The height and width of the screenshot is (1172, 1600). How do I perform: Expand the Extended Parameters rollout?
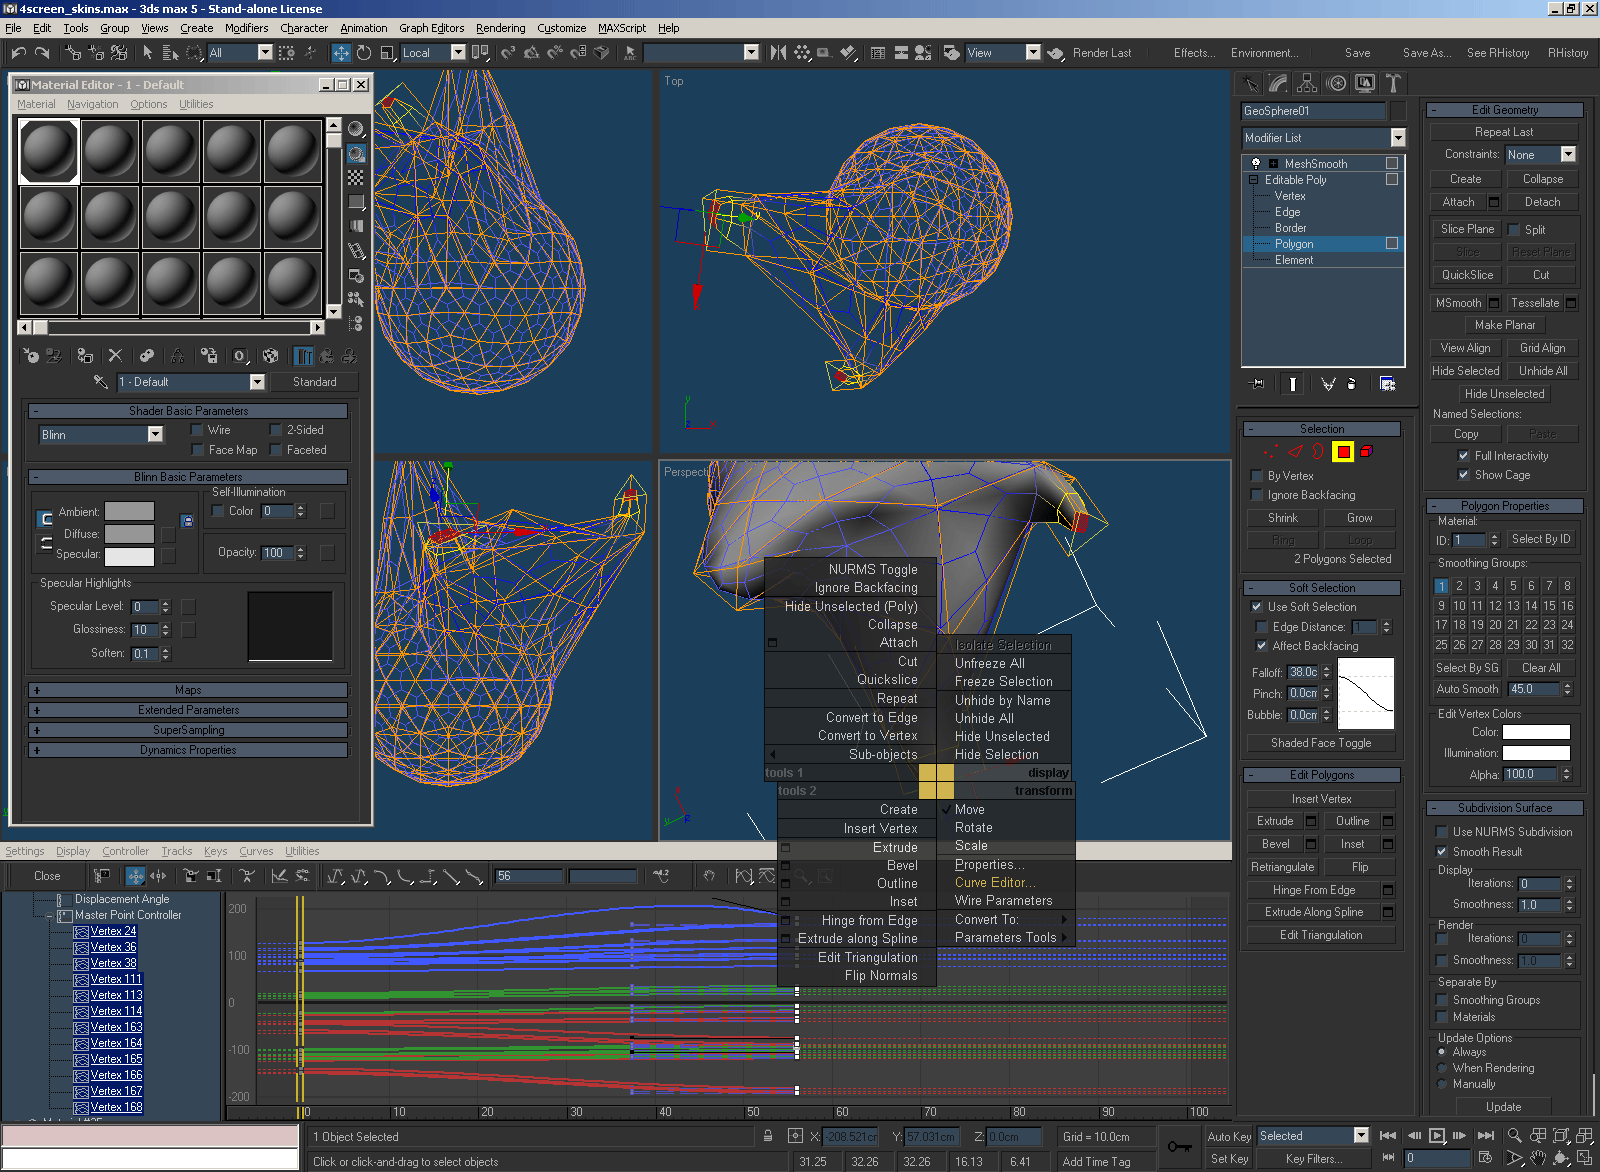click(188, 710)
